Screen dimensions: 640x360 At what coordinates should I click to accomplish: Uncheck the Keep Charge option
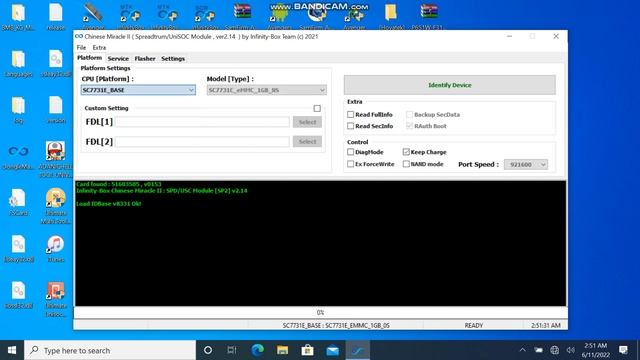tap(406, 152)
